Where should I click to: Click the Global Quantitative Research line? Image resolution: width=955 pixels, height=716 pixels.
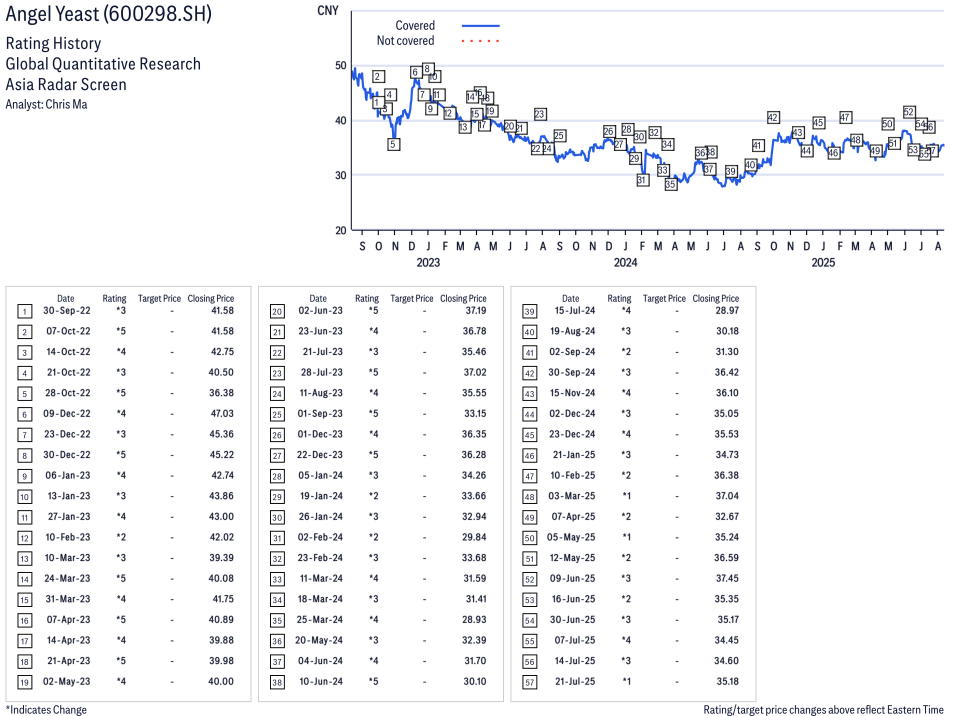click(x=103, y=64)
